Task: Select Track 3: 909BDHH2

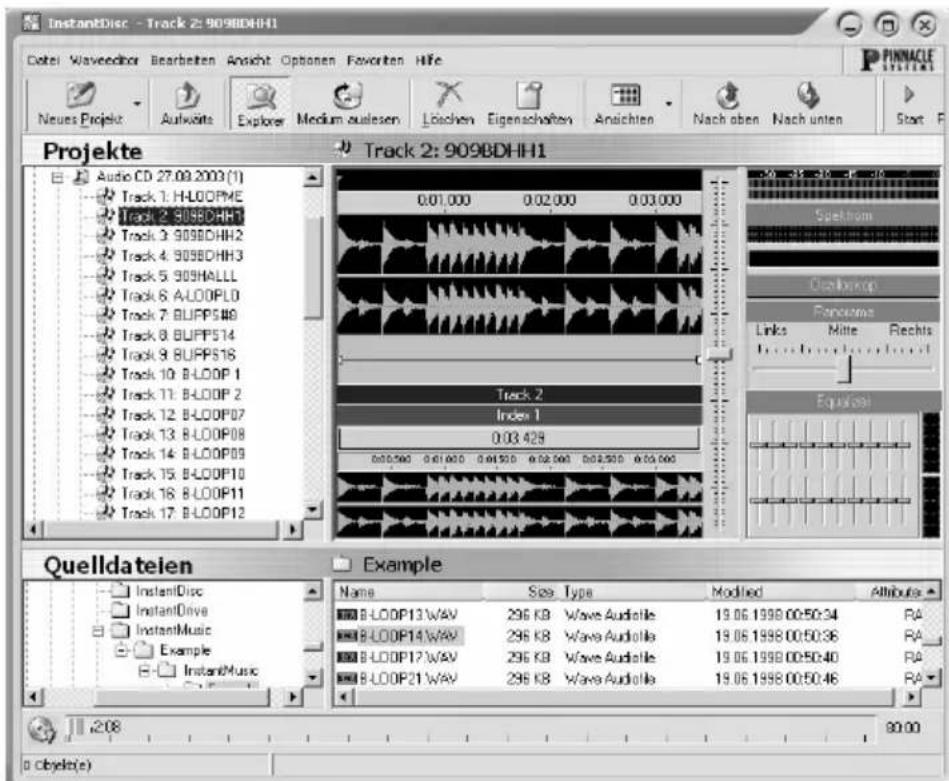Action: click(182, 236)
